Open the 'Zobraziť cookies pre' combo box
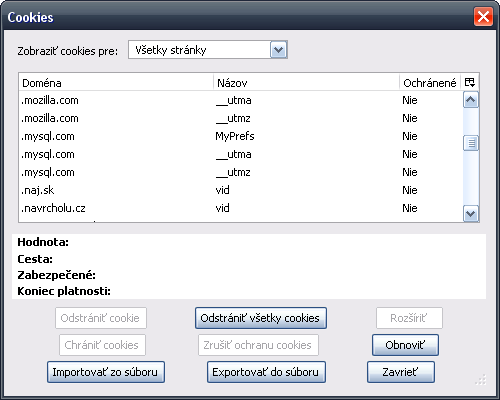 click(x=208, y=50)
